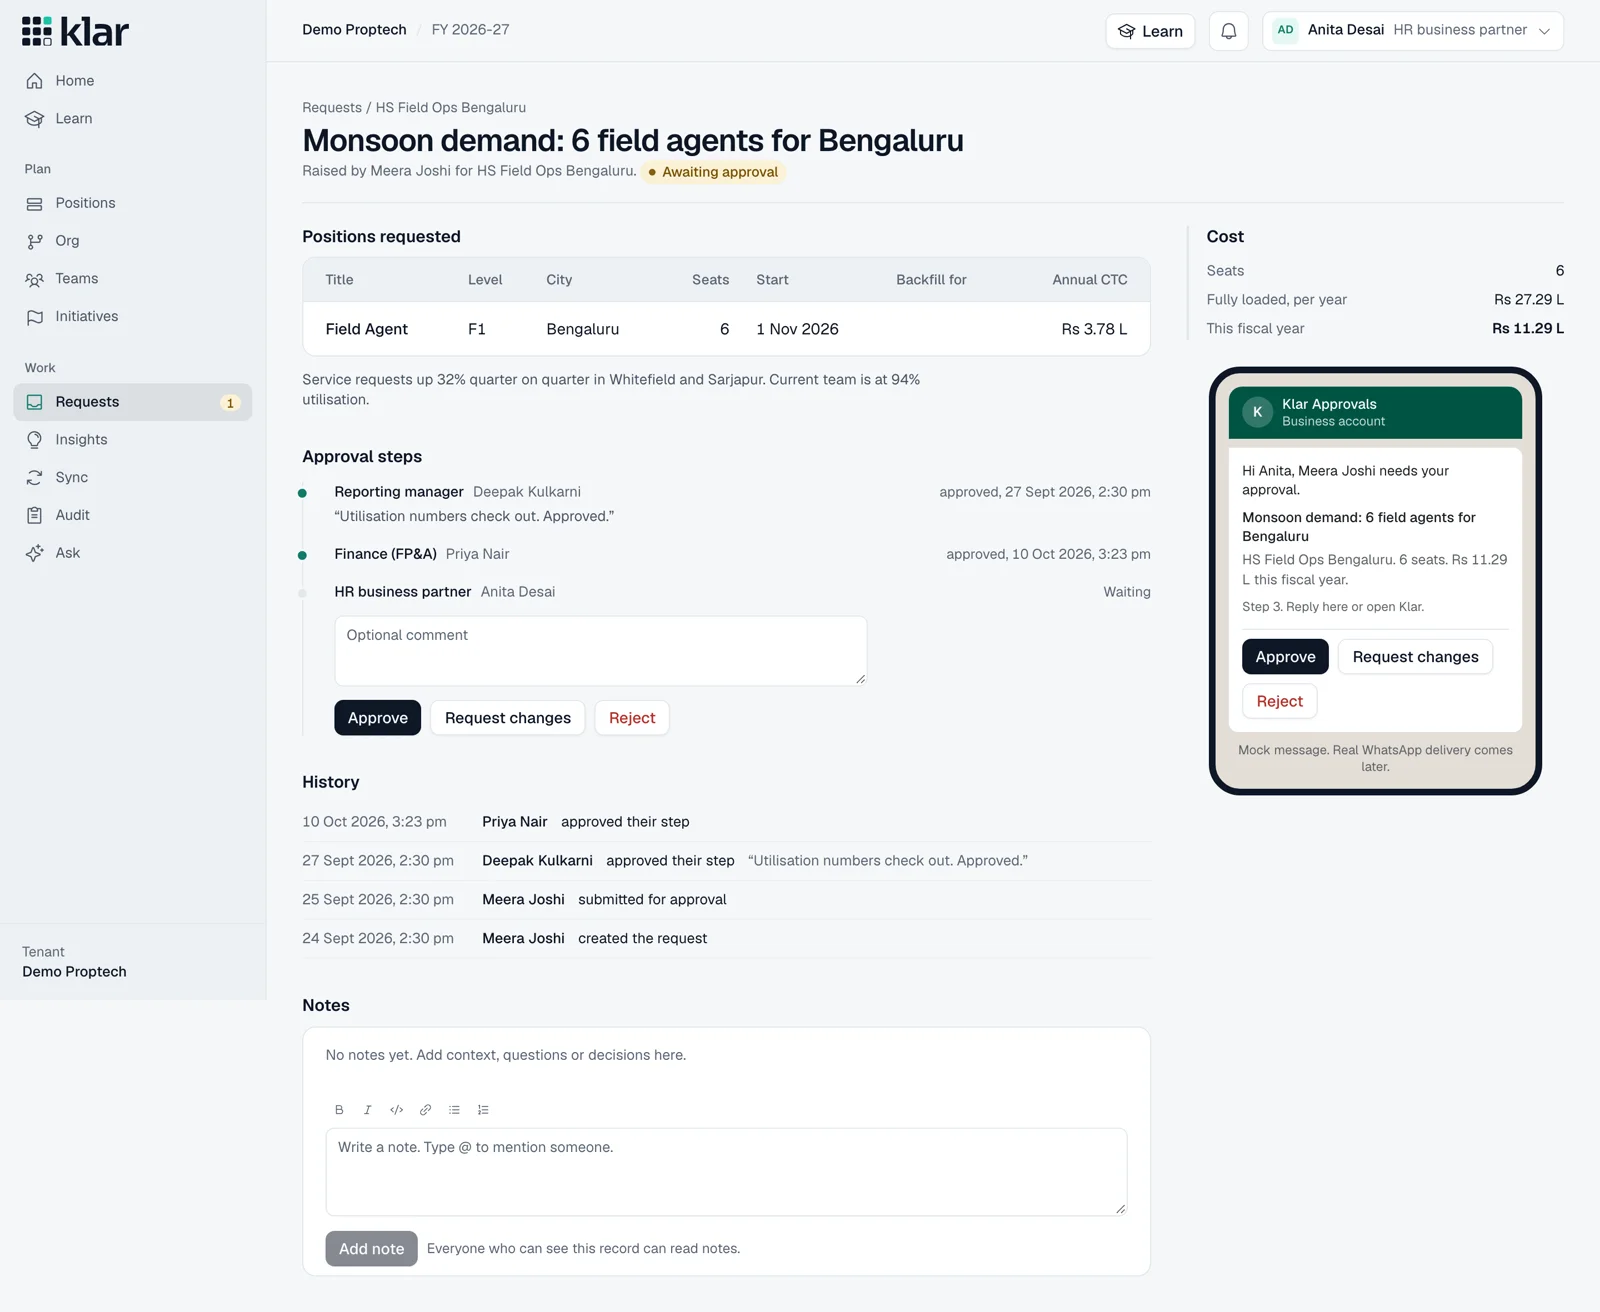The width and height of the screenshot is (1600, 1312).
Task: Click Request changes under Approval steps
Action: pyautogui.click(x=508, y=718)
